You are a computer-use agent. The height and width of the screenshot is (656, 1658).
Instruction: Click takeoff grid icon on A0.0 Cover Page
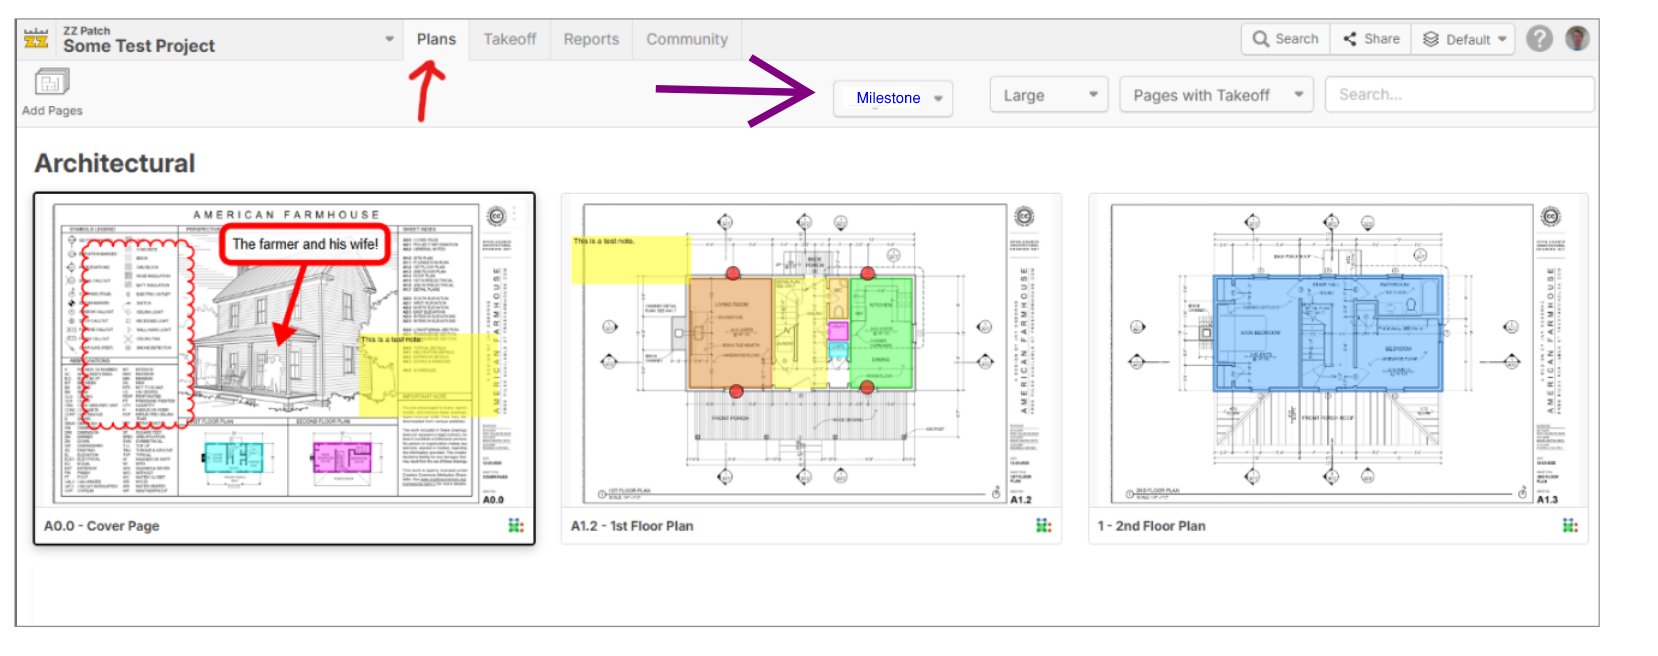[x=516, y=526]
